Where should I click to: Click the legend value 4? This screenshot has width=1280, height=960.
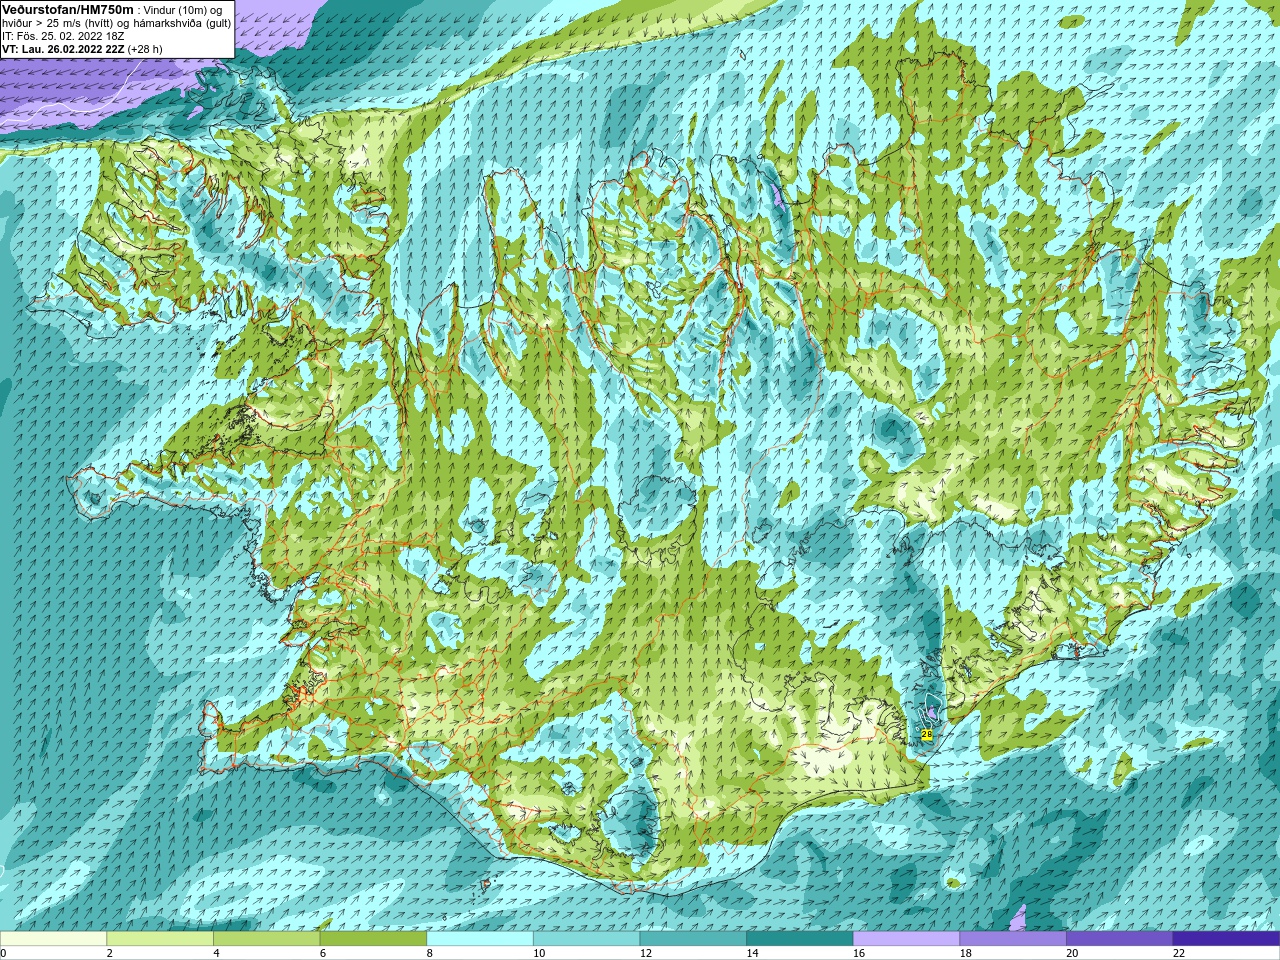click(216, 954)
